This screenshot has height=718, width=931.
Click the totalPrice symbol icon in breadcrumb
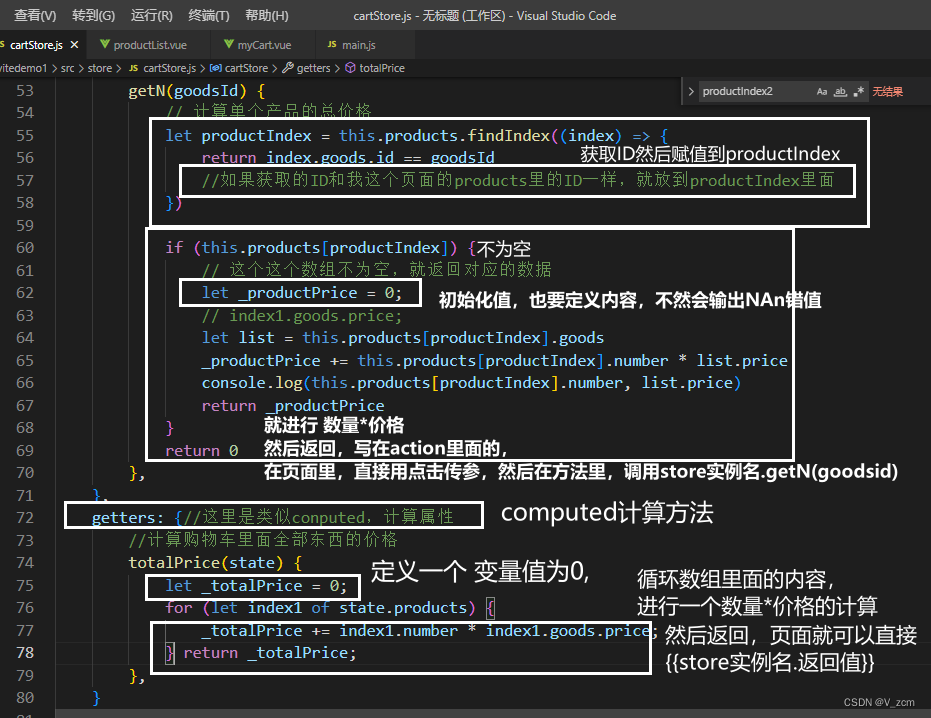(x=351, y=69)
